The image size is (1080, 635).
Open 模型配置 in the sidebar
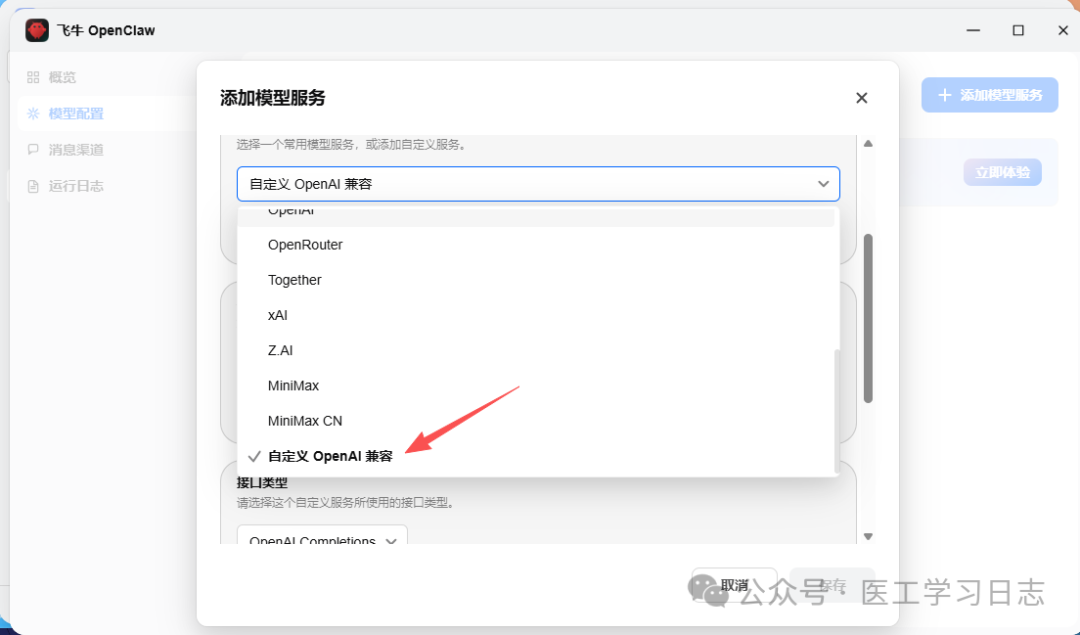(x=76, y=114)
